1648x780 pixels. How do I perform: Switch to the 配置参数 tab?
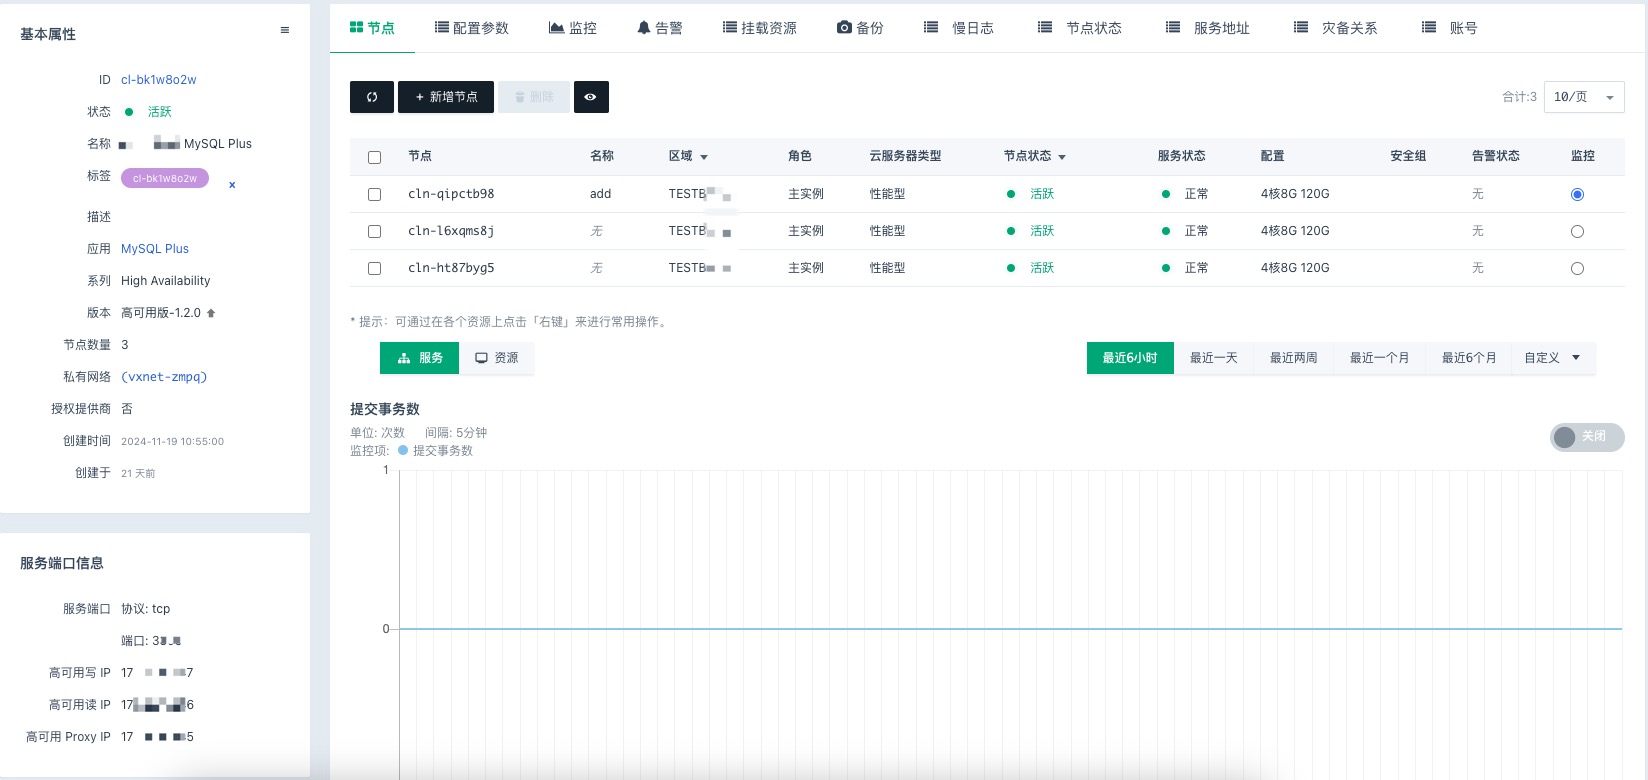coord(472,28)
